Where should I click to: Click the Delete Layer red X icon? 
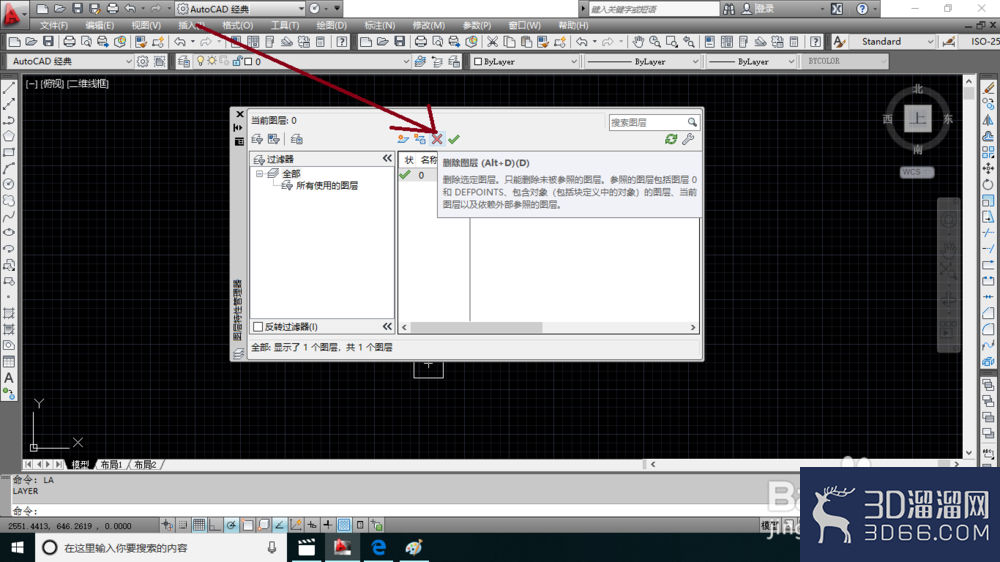437,139
